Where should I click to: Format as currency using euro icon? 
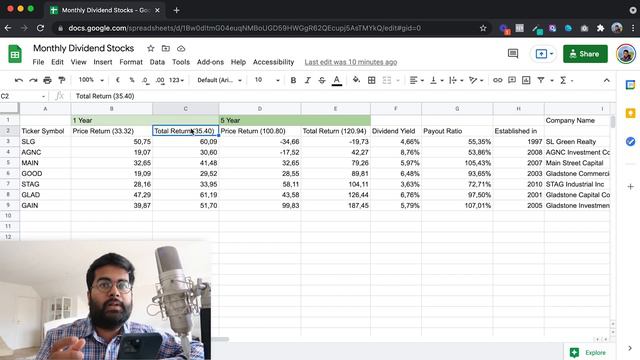click(118, 80)
